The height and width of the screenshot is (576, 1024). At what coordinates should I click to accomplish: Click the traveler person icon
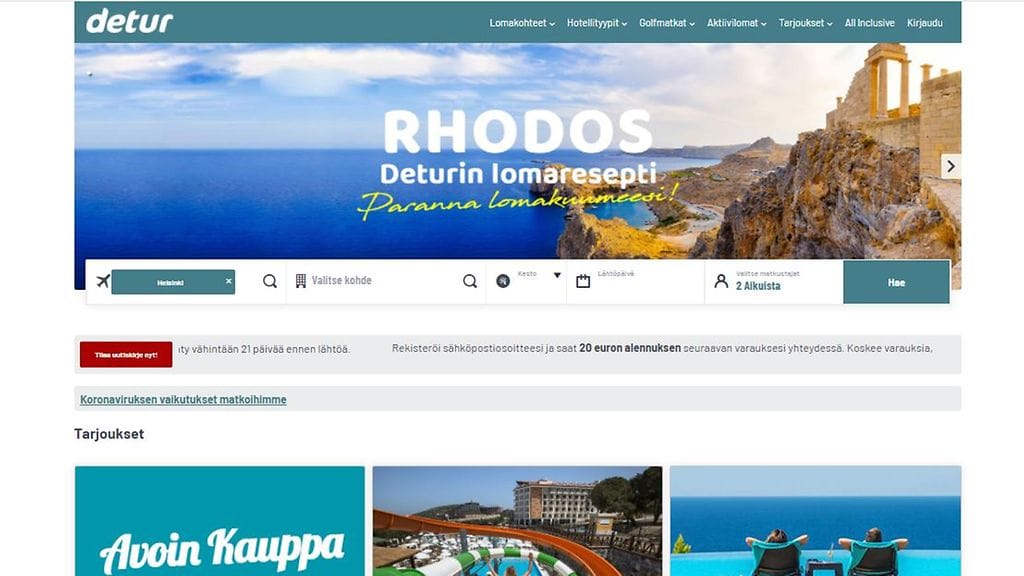click(x=721, y=281)
